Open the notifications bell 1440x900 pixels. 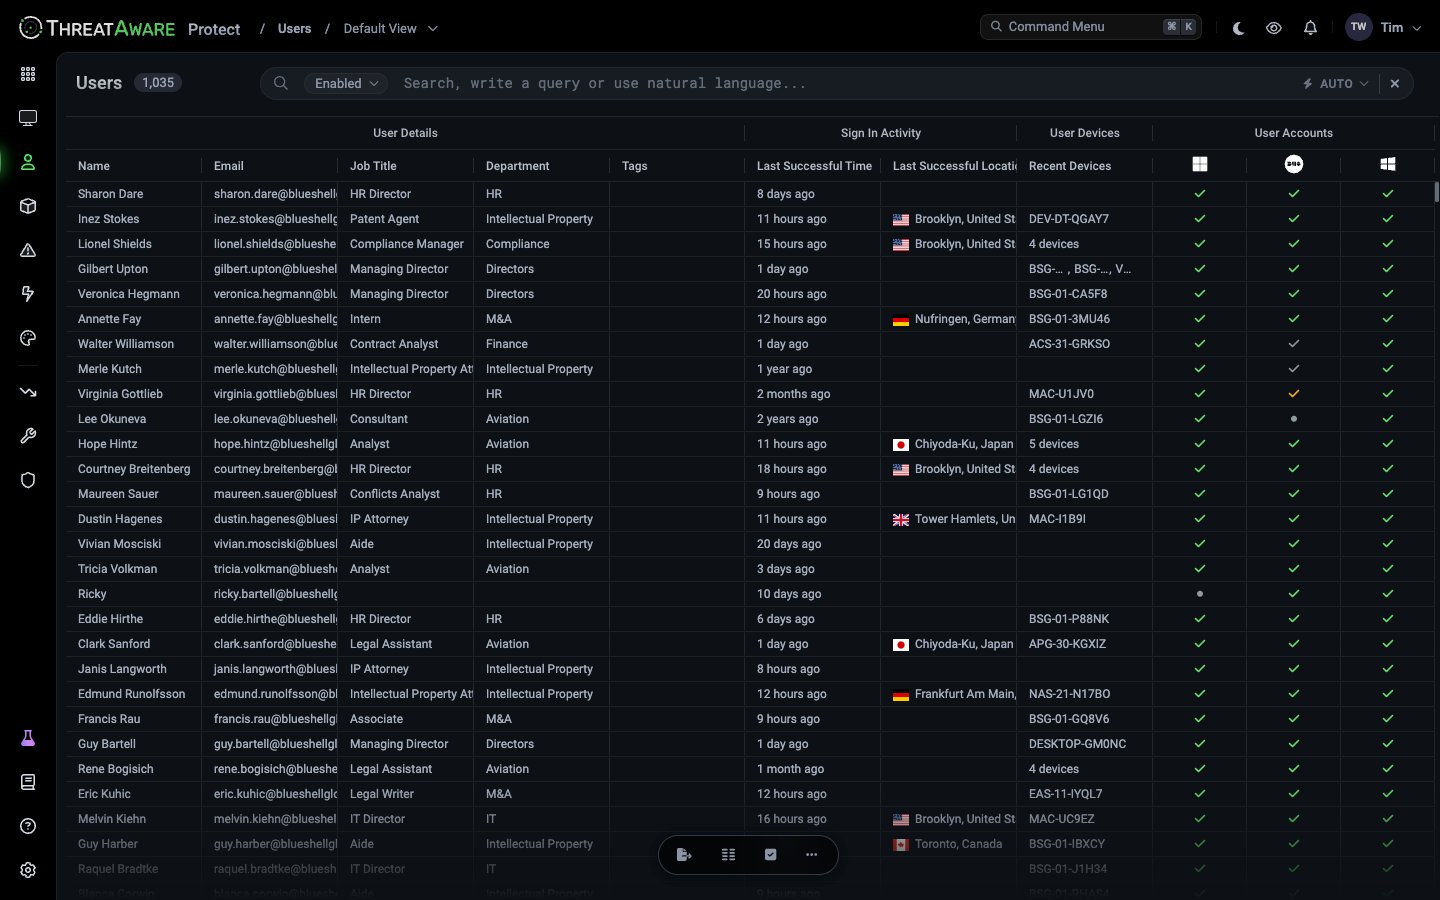(x=1310, y=28)
